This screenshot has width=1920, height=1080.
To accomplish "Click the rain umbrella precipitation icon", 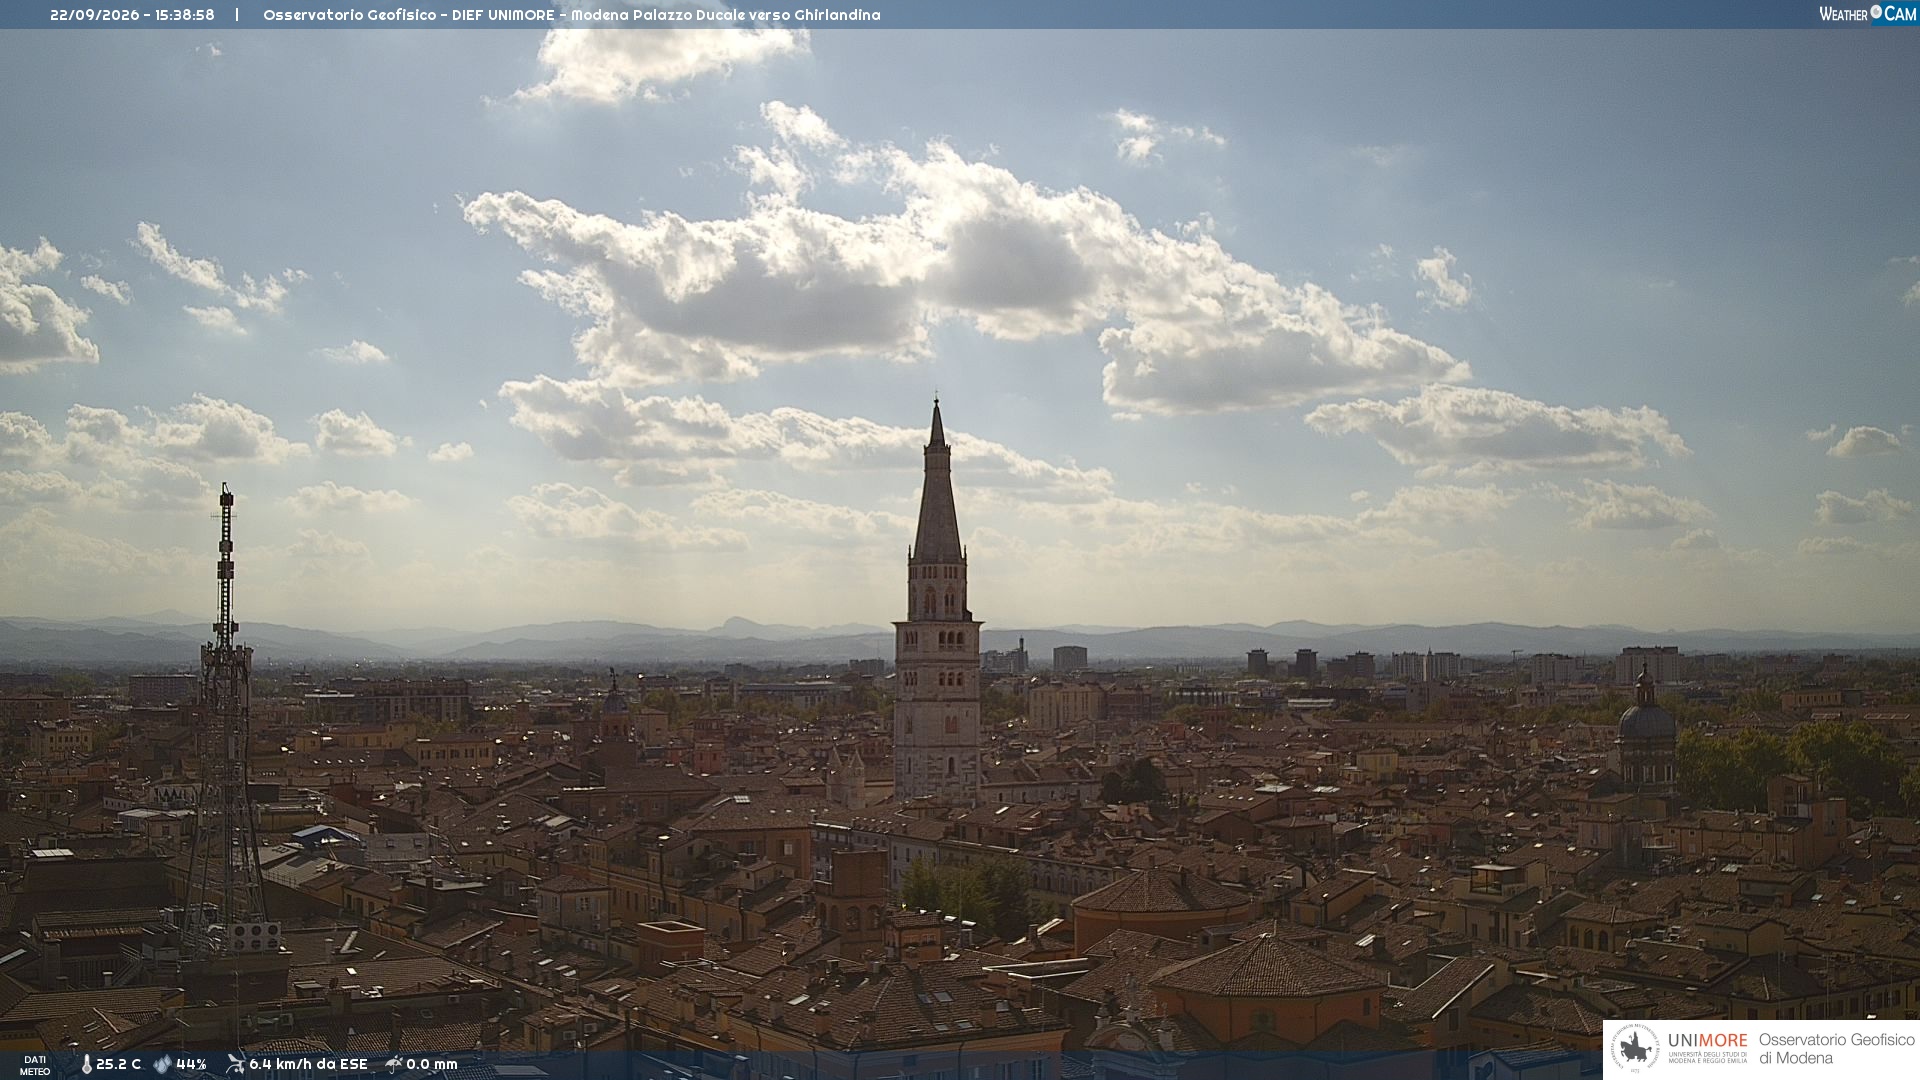I will [x=394, y=1064].
